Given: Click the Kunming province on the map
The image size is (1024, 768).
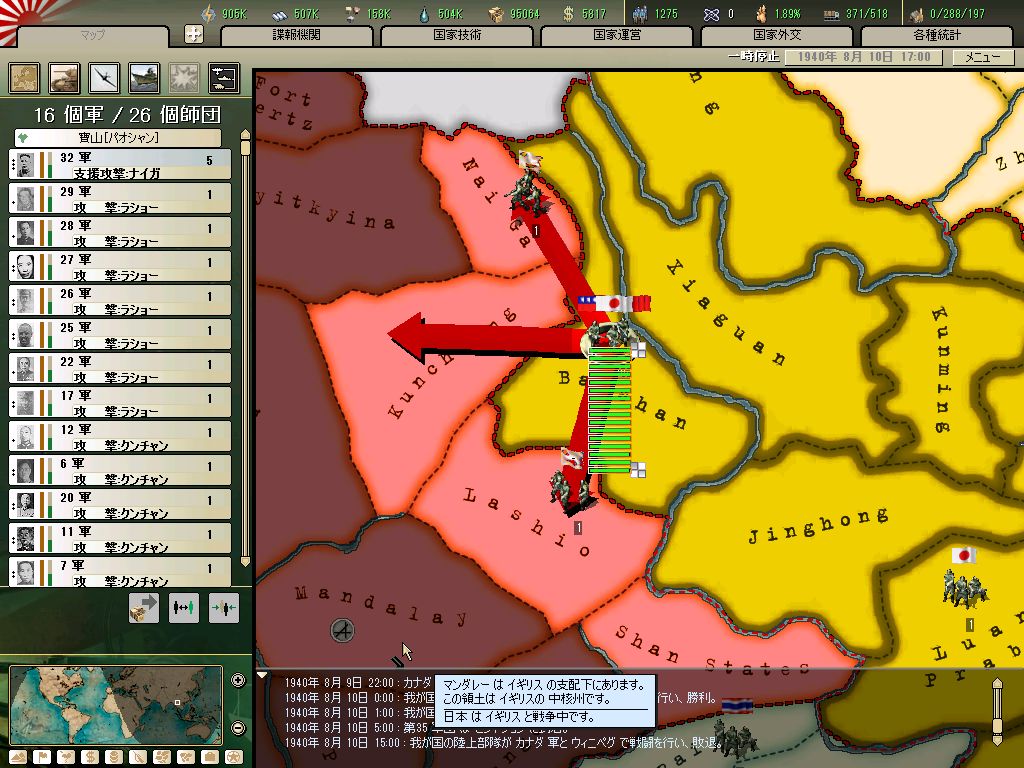Looking at the screenshot, I should (942, 369).
